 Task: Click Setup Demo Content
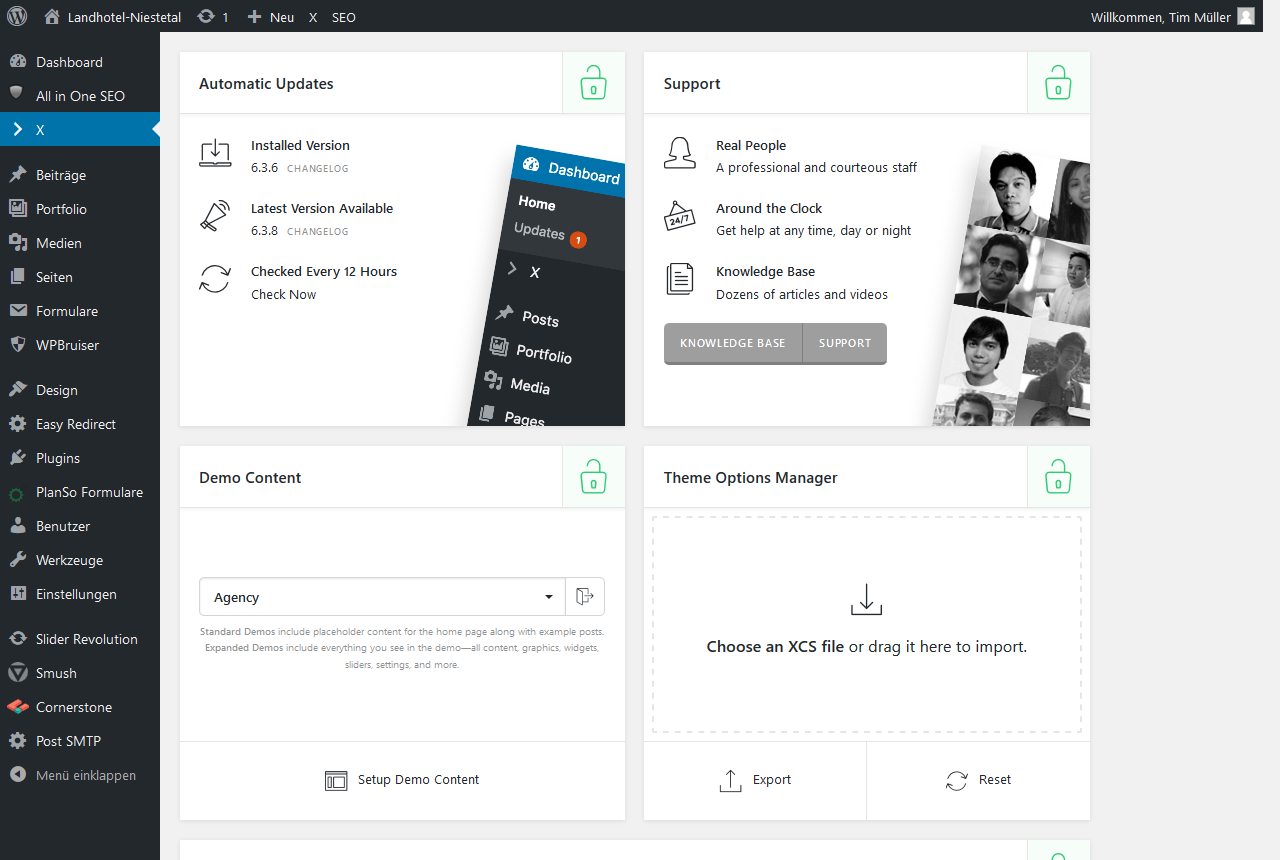(402, 780)
